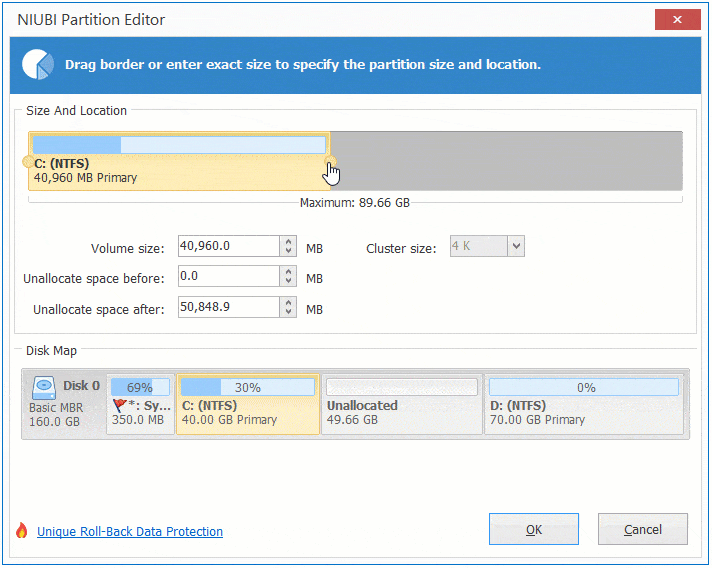Click the pie chart partition icon in header
This screenshot has width=712, height=568.
click(x=38, y=64)
